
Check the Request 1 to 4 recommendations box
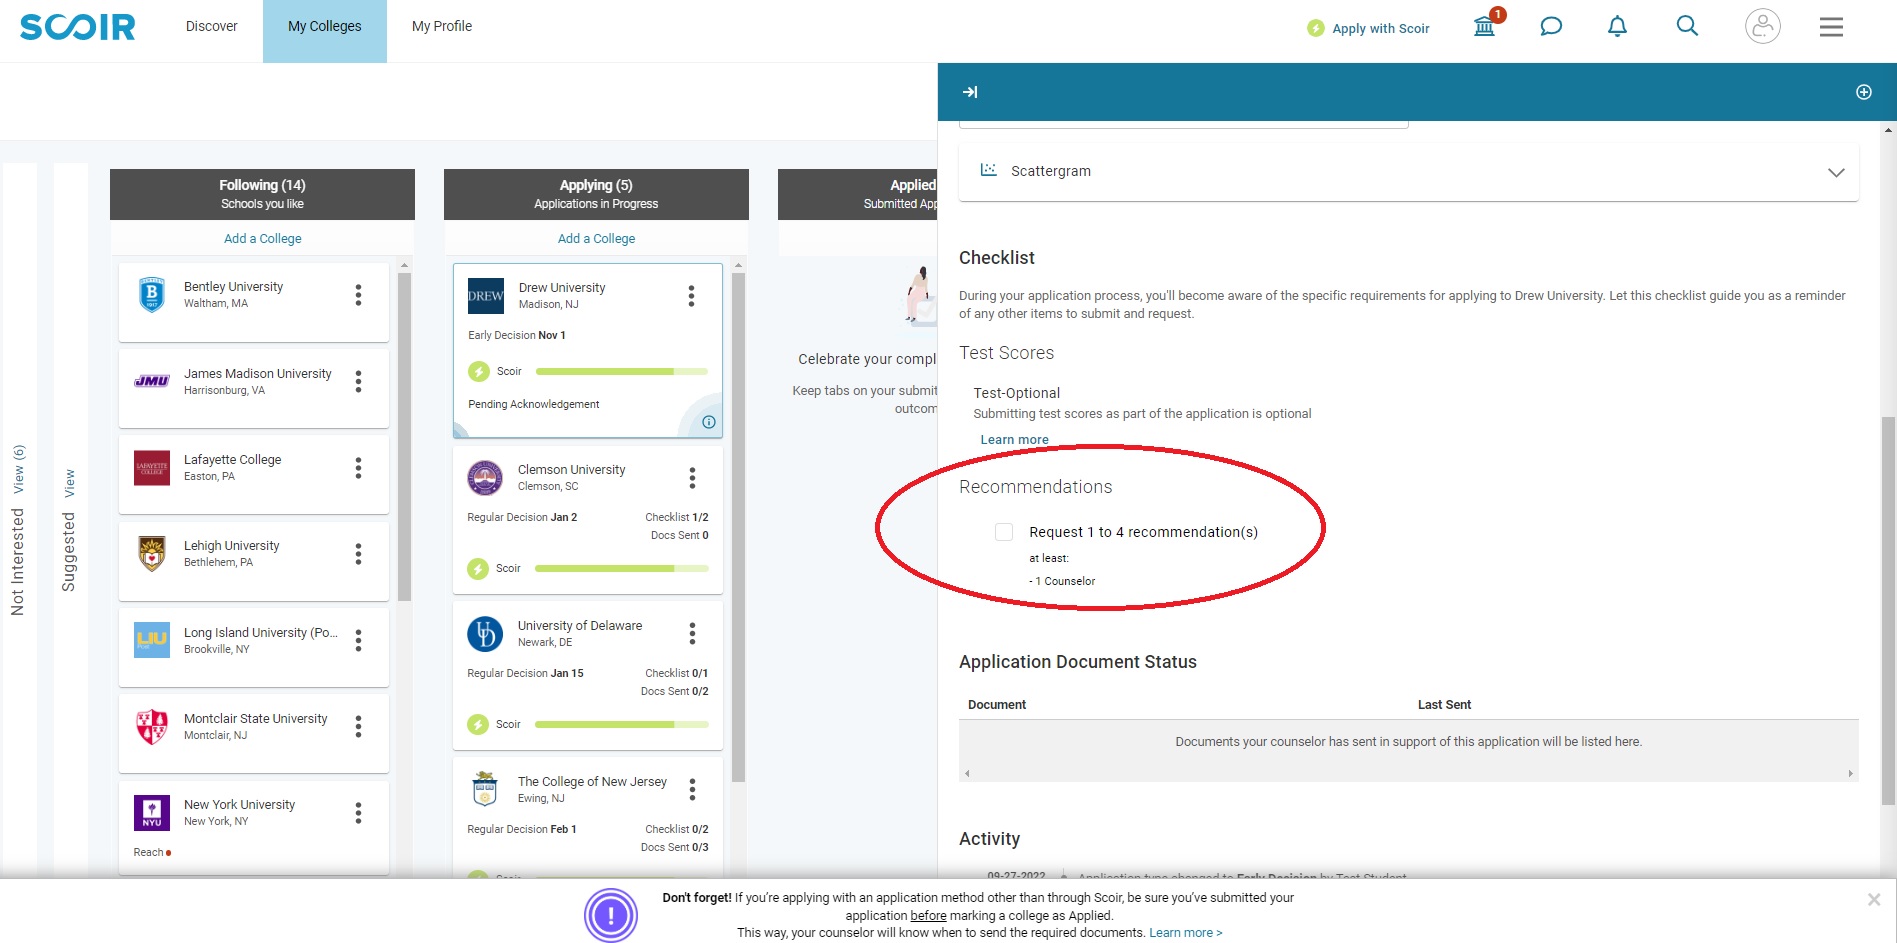[1004, 532]
